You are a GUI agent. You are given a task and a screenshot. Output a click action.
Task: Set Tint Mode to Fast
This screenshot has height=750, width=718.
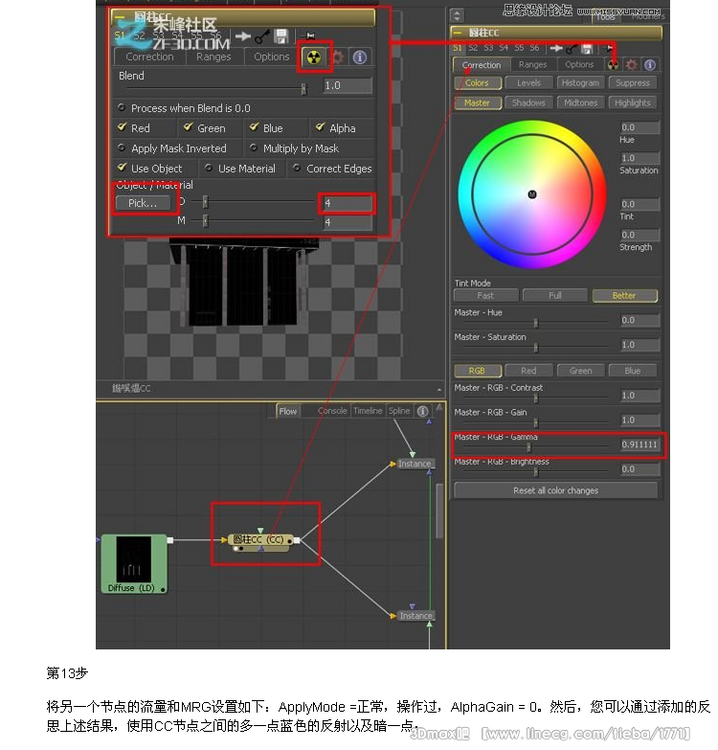(x=486, y=296)
